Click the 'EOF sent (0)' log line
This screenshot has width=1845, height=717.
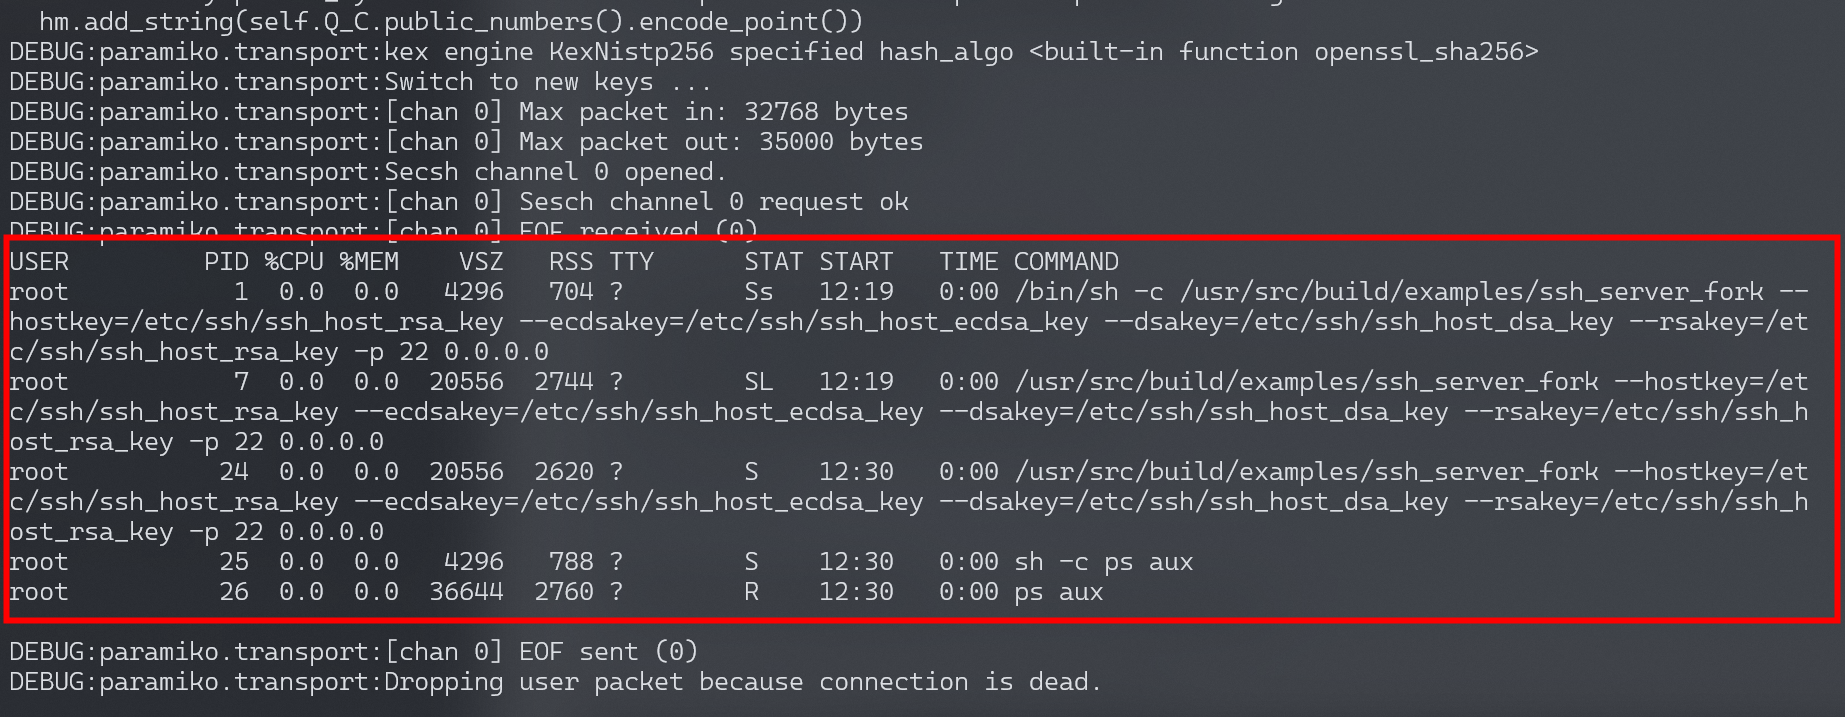(608, 652)
